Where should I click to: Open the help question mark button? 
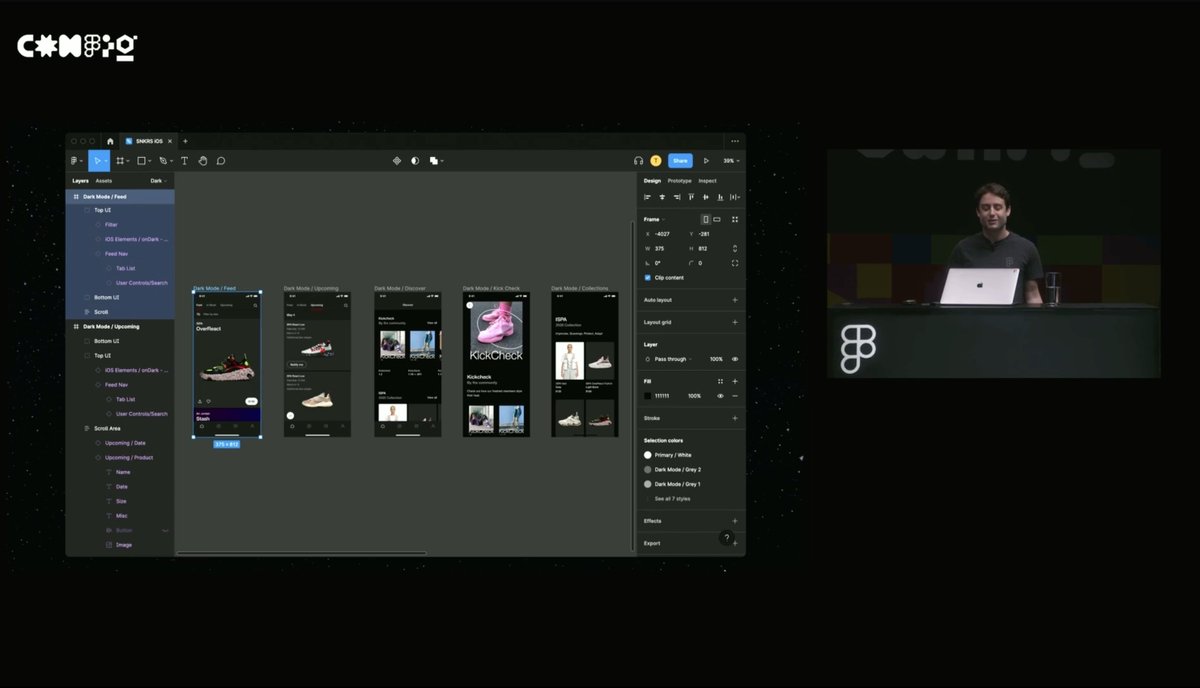point(727,538)
